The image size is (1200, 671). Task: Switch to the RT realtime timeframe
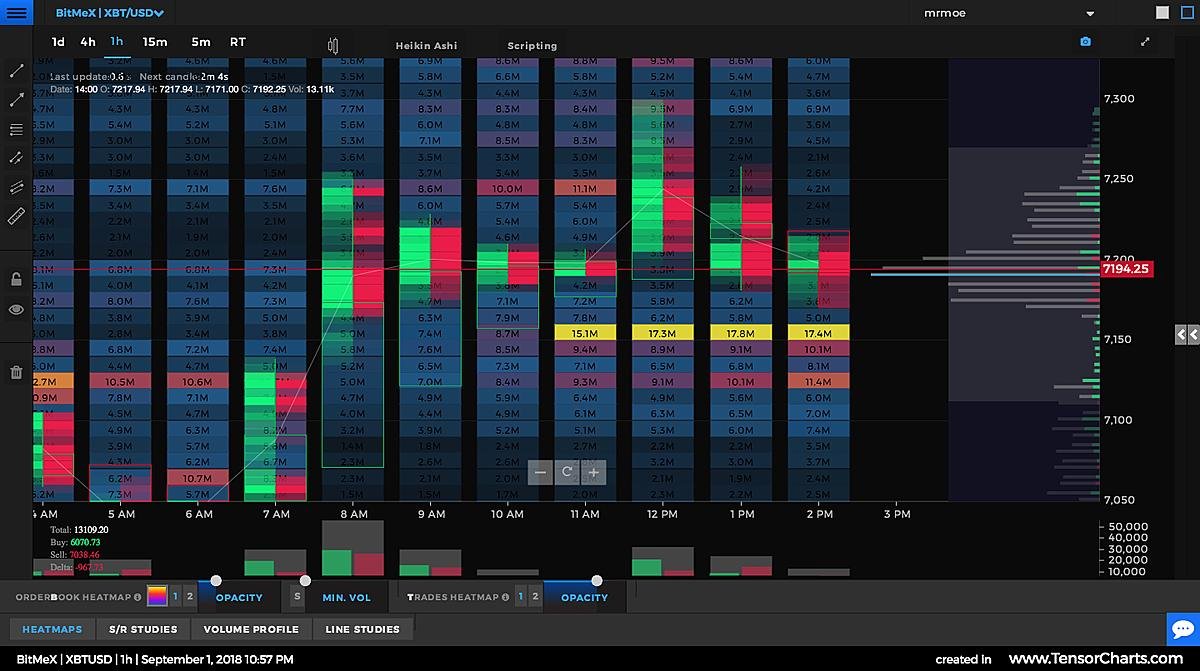[x=238, y=42]
